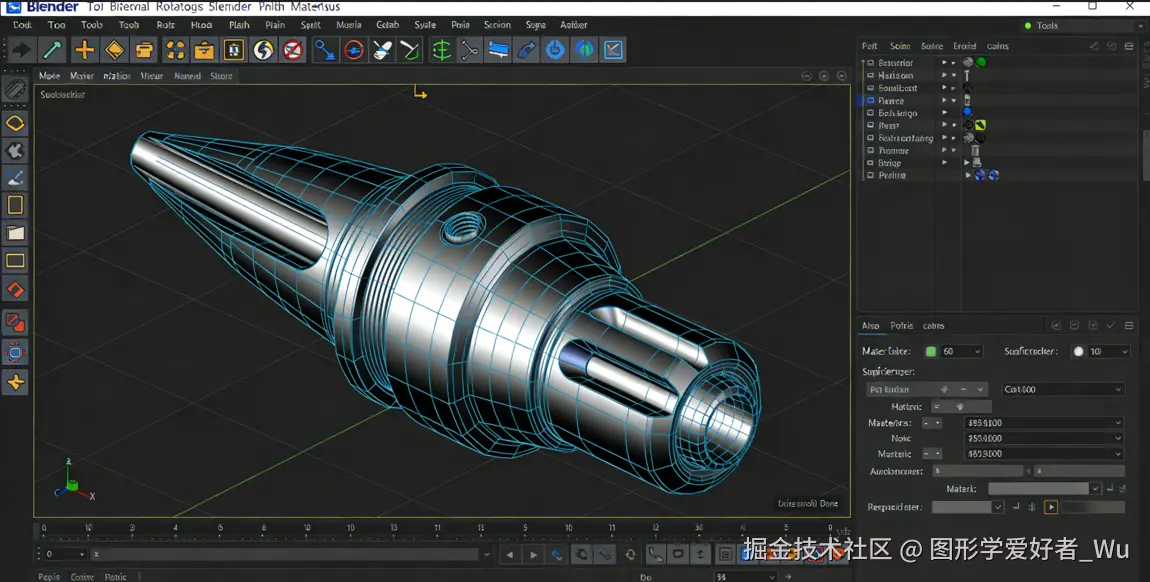
Task: Select the blue circle-frame sidebar tool
Action: [x=15, y=353]
